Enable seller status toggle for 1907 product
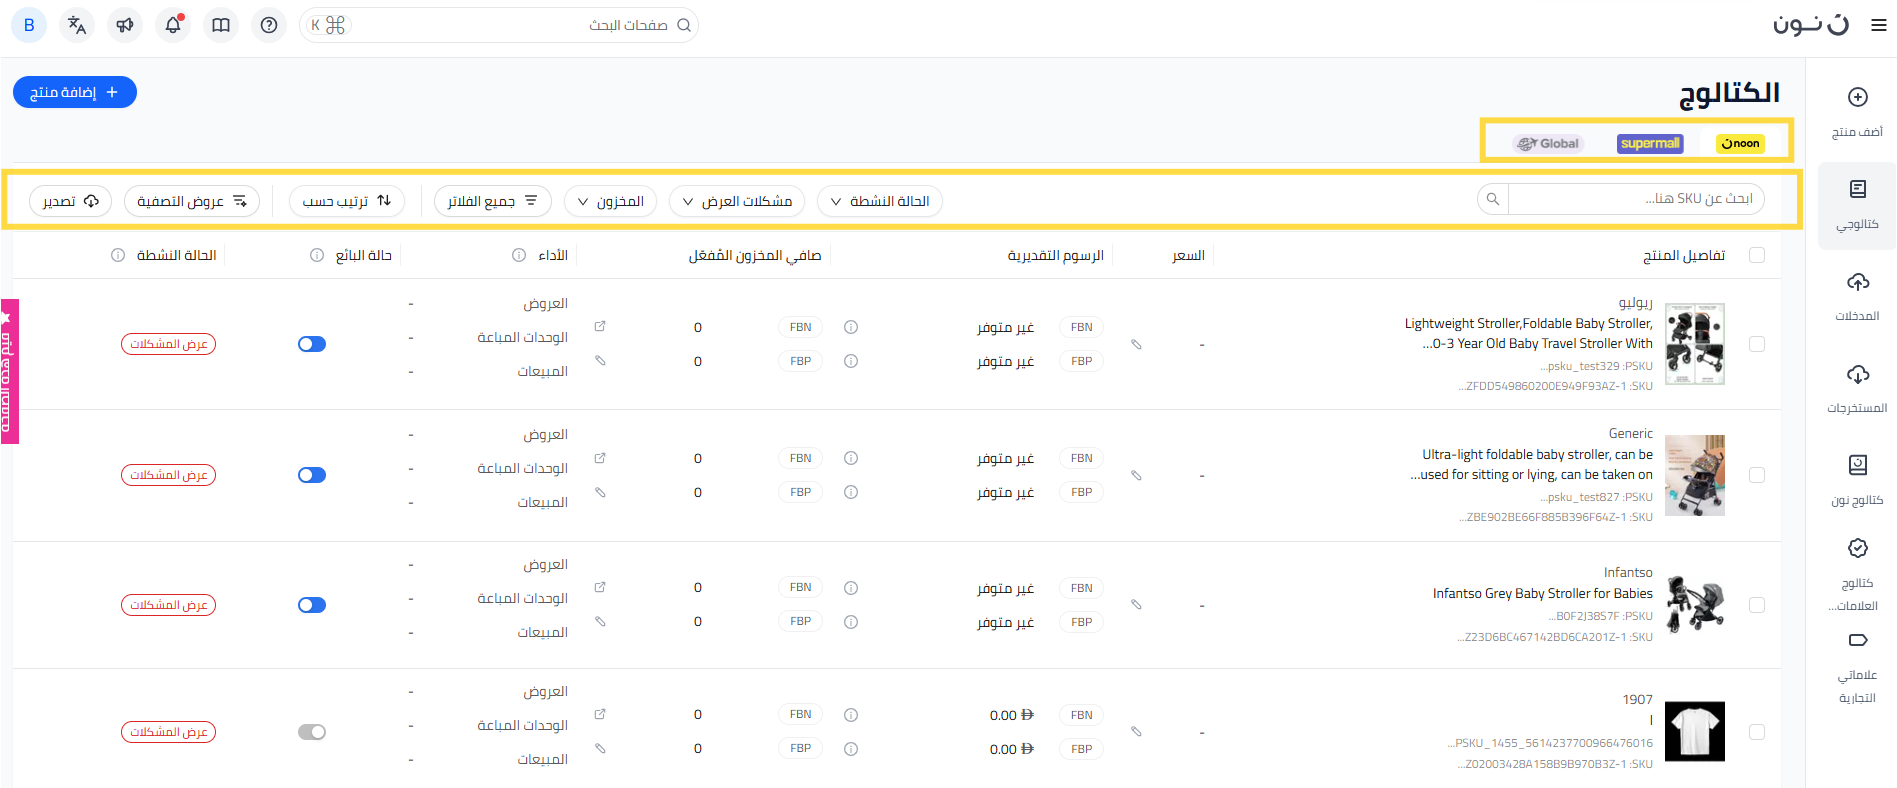This screenshot has width=1897, height=788. 312,732
